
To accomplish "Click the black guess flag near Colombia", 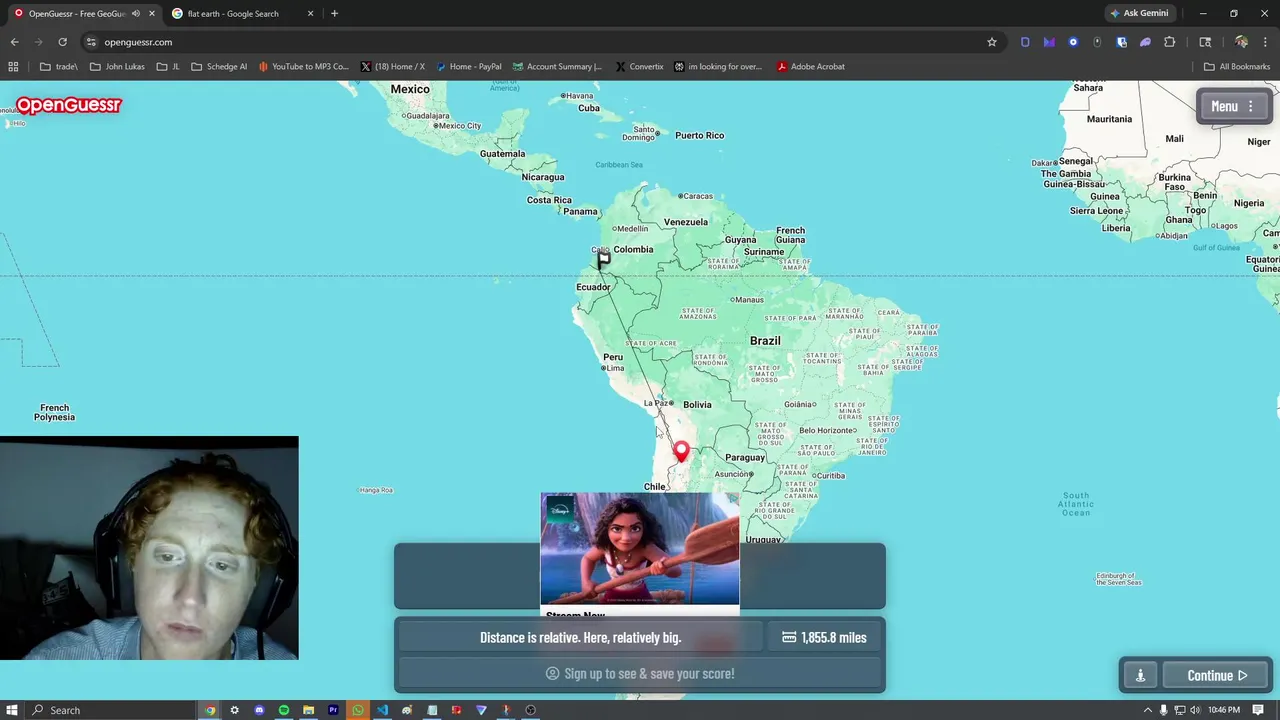I will 604,259.
